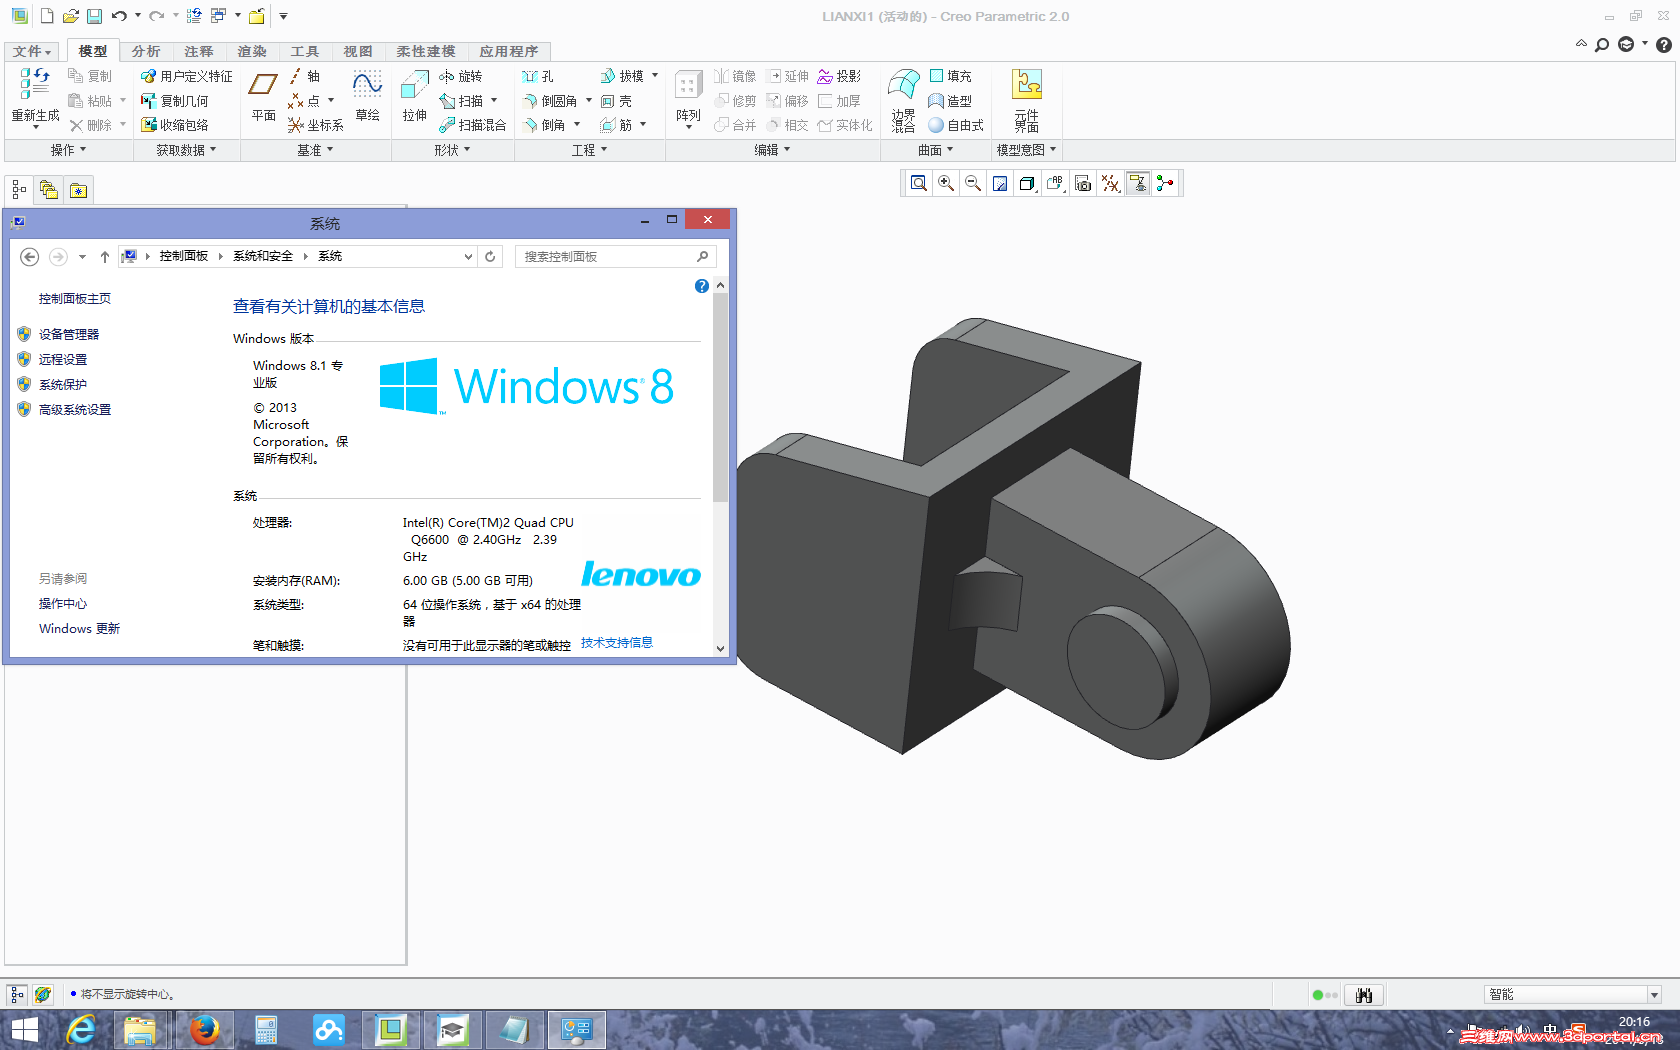Select the Swept Blend (扫描混合) tool
Image resolution: width=1680 pixels, height=1050 pixels.
click(473, 125)
